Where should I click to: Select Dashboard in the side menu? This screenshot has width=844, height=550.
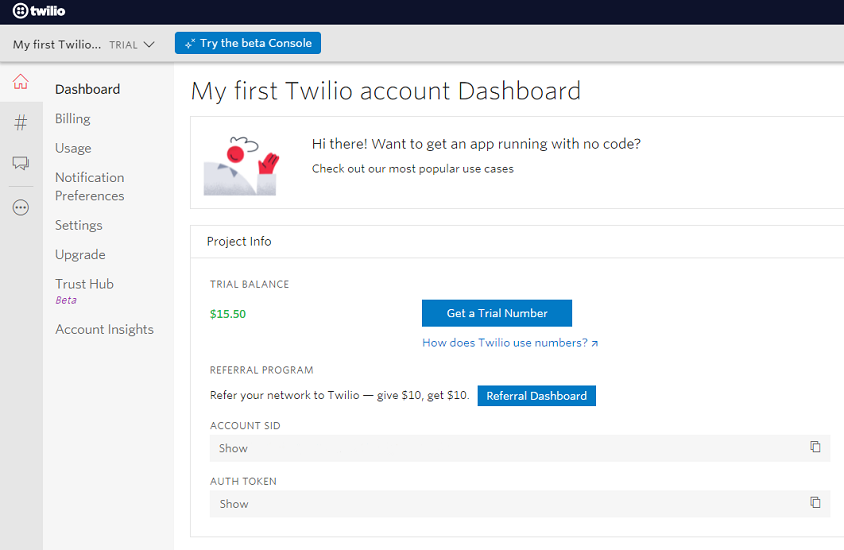coord(87,89)
